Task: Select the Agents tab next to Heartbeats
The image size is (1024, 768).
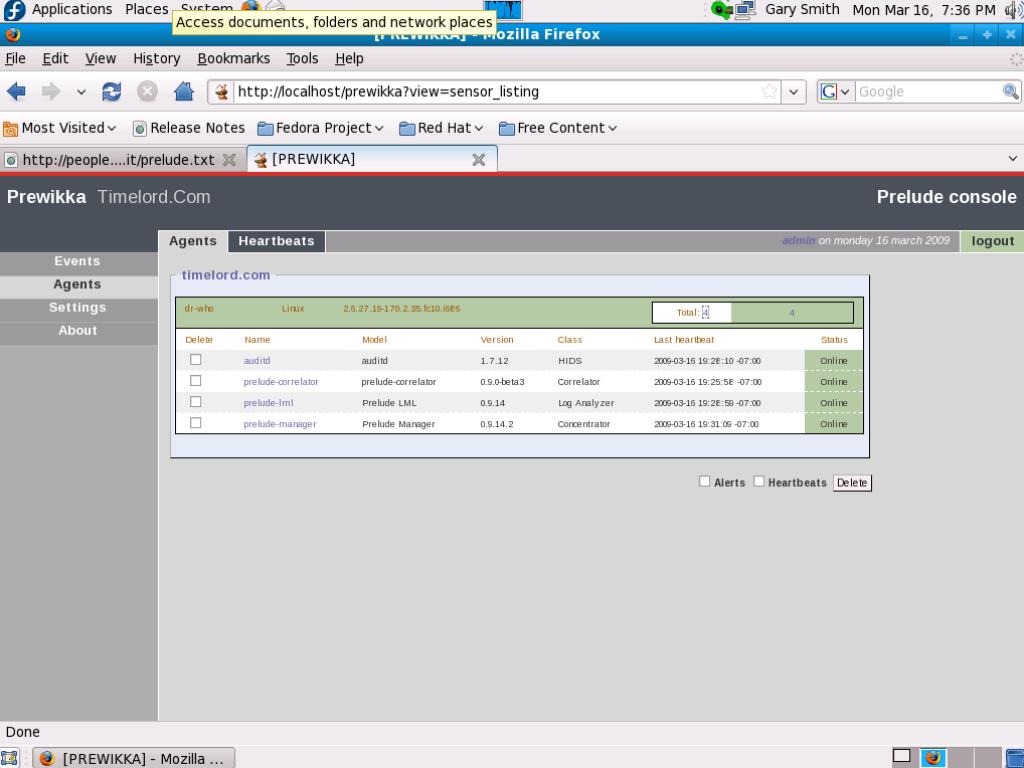Action: [x=193, y=241]
